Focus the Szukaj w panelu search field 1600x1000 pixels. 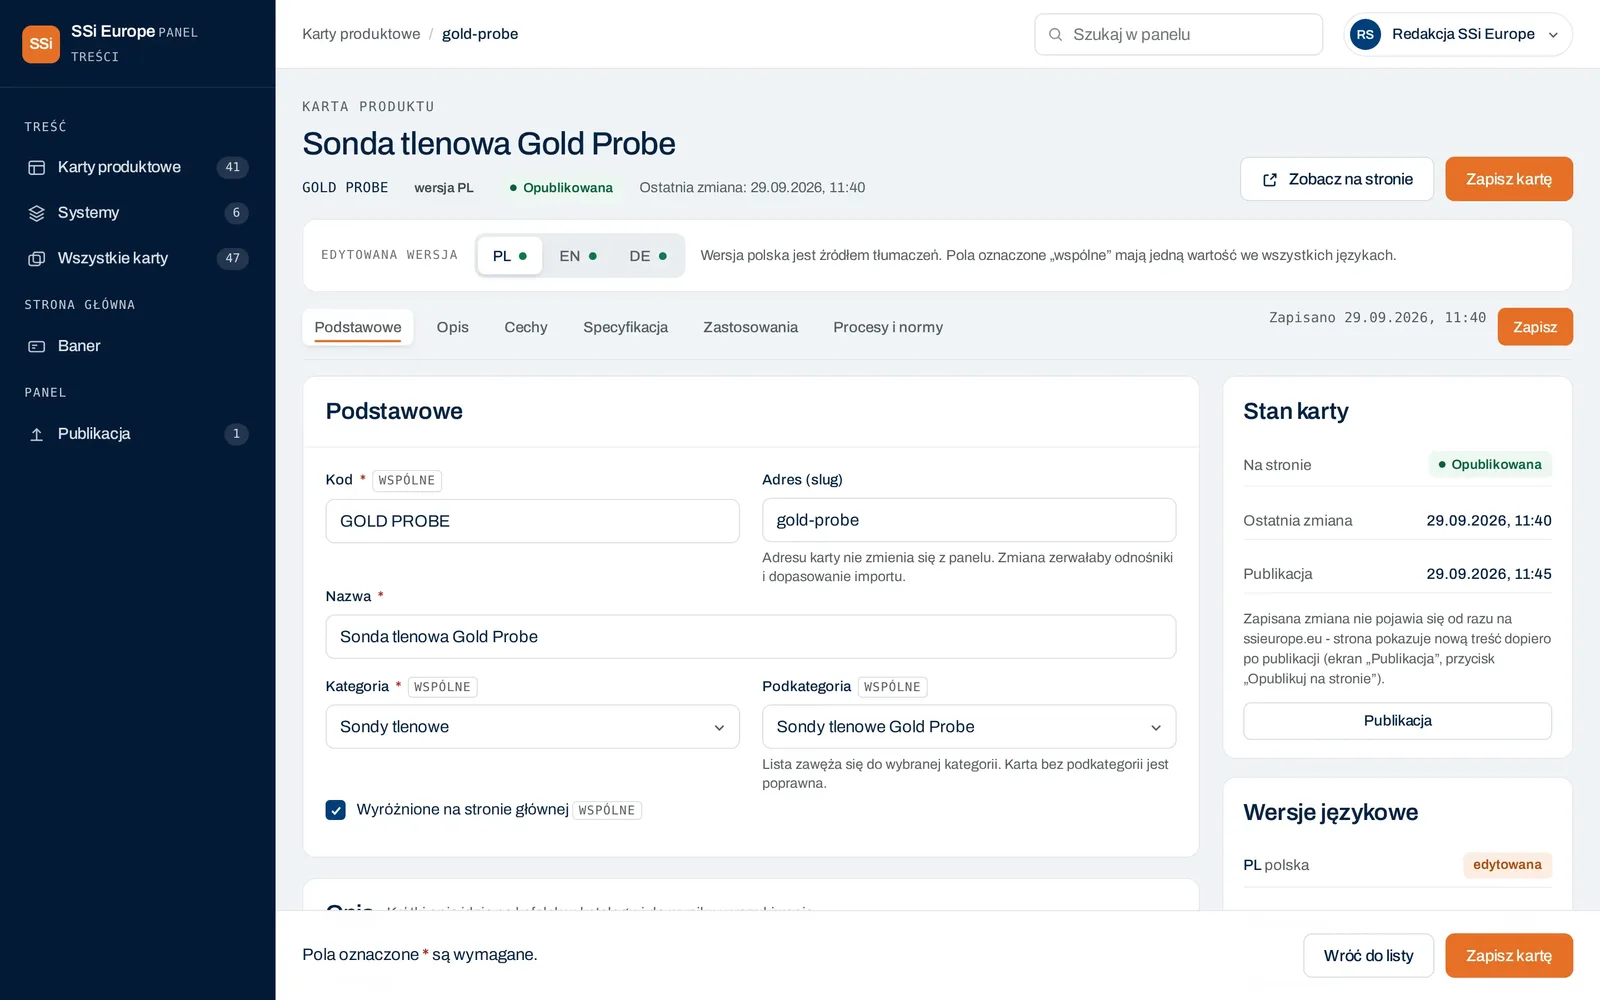(x=1178, y=35)
